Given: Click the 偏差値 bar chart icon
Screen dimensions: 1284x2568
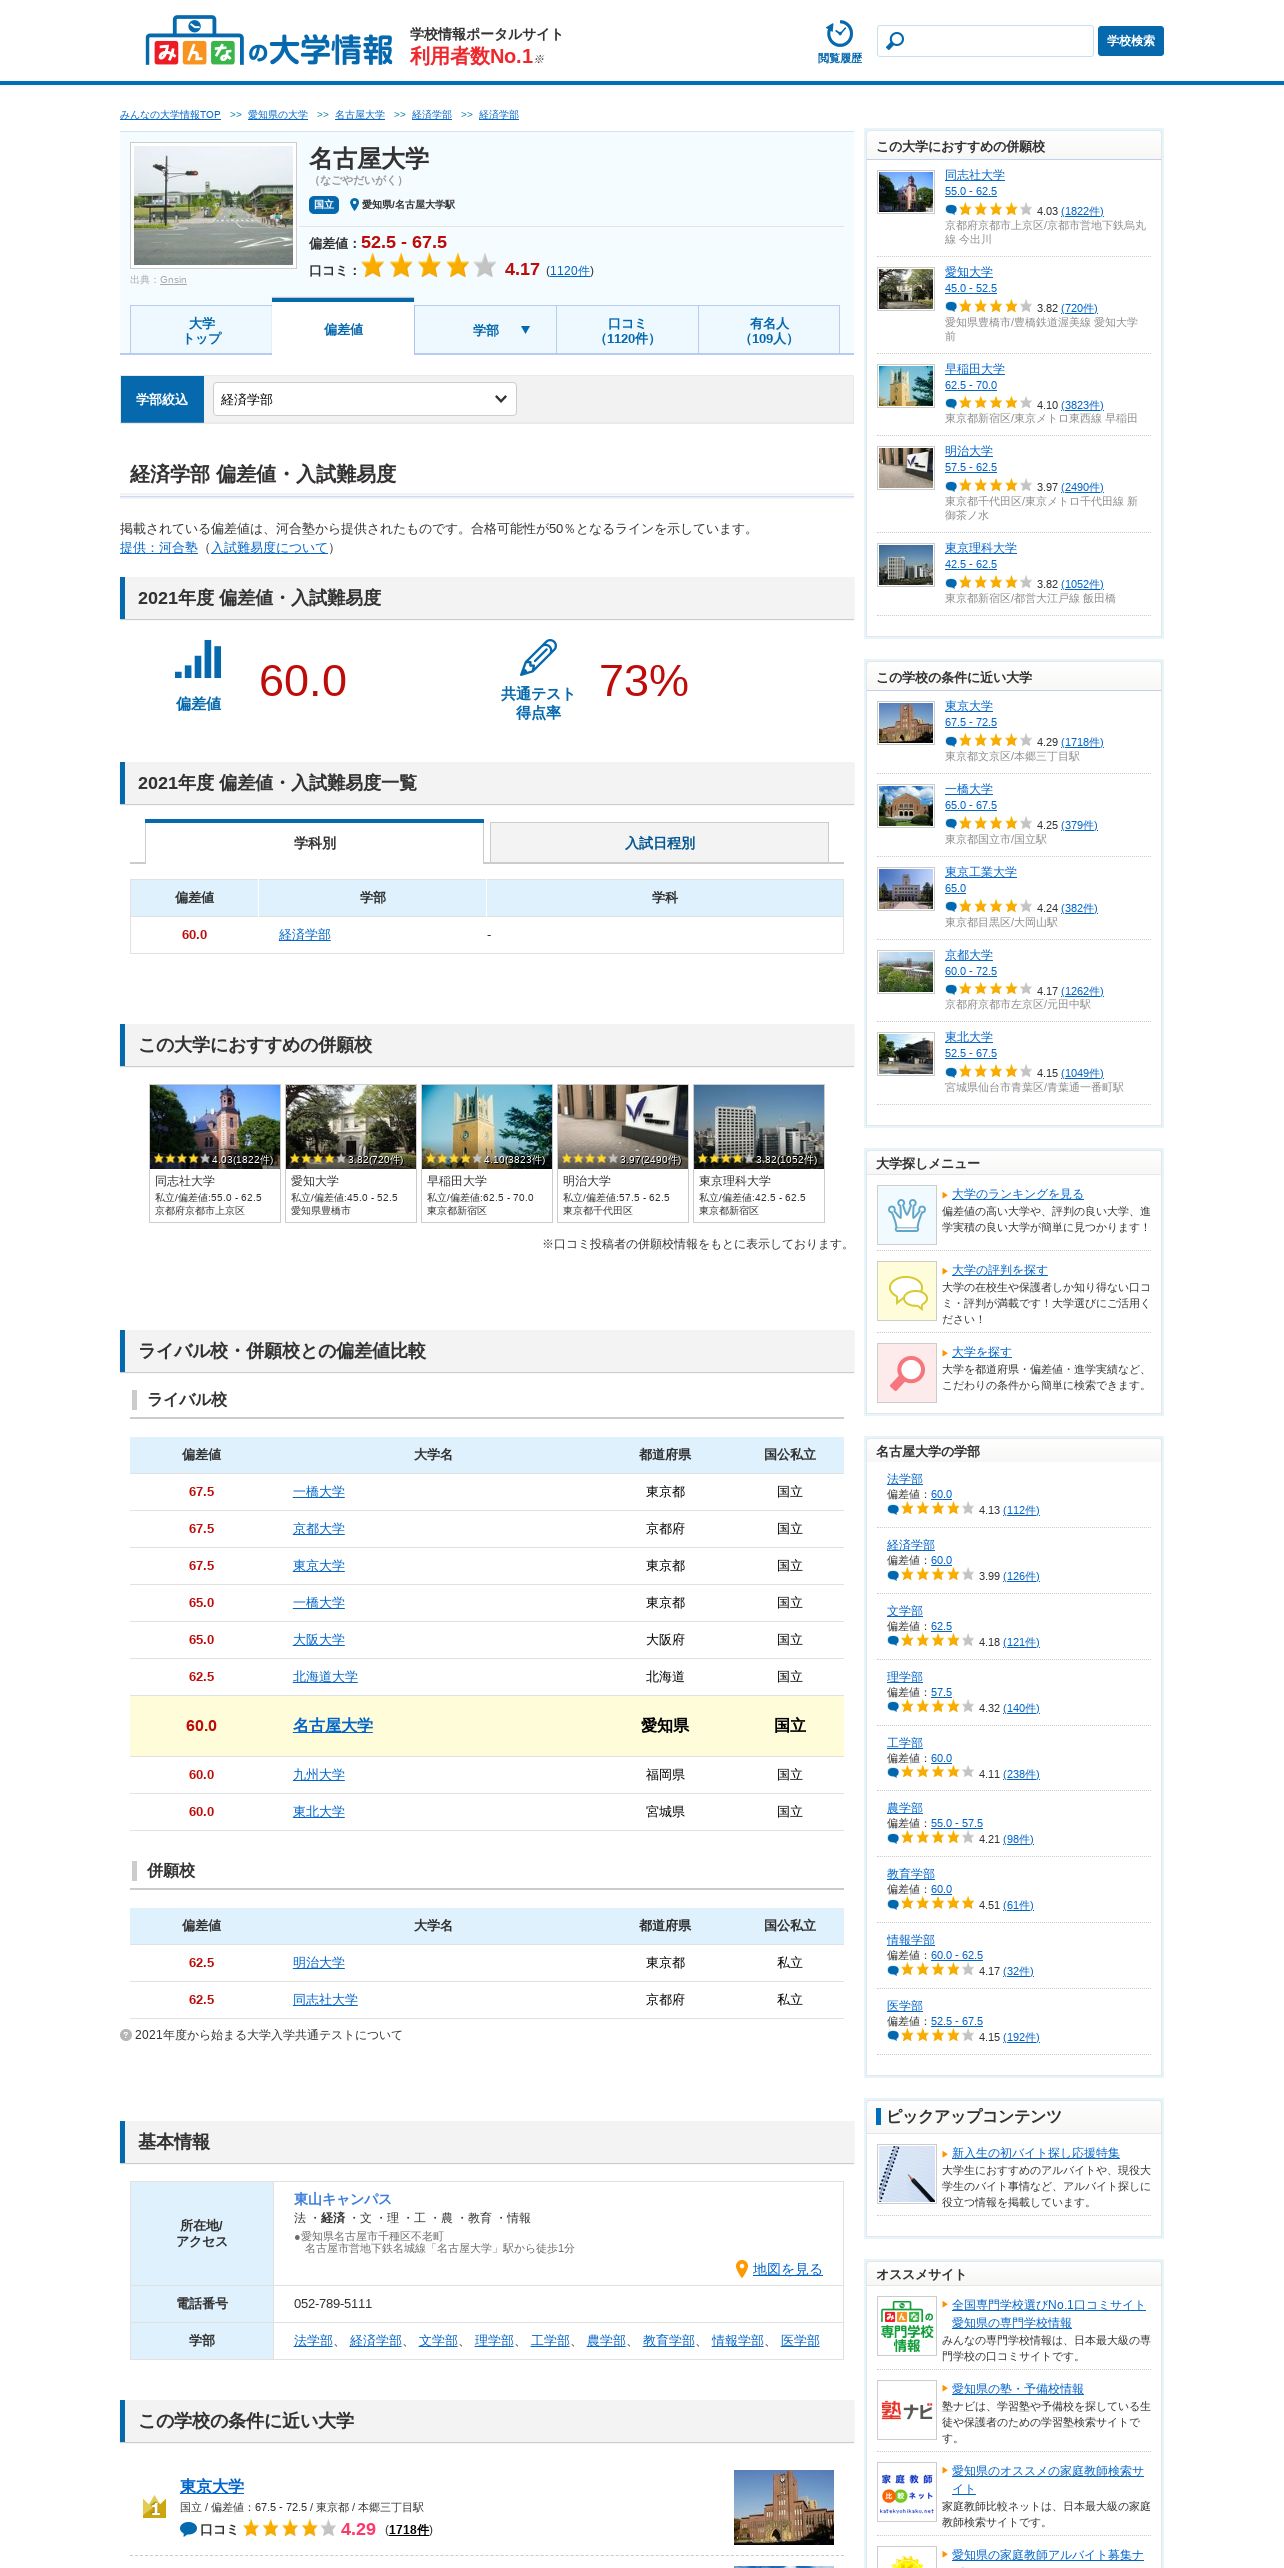Looking at the screenshot, I should (198, 660).
